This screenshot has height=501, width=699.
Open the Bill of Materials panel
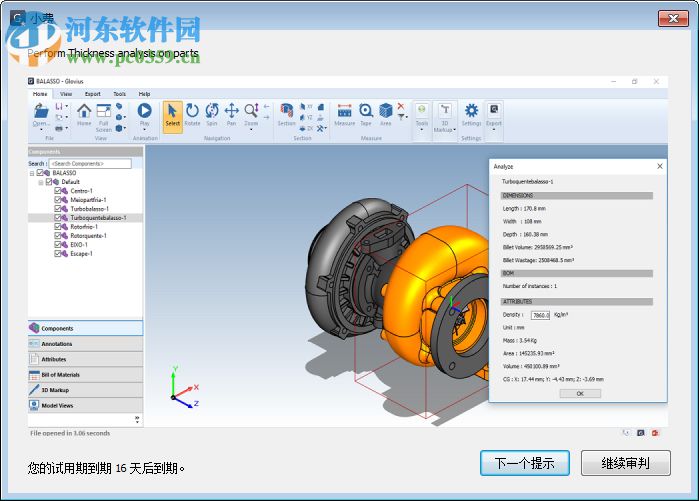point(85,375)
